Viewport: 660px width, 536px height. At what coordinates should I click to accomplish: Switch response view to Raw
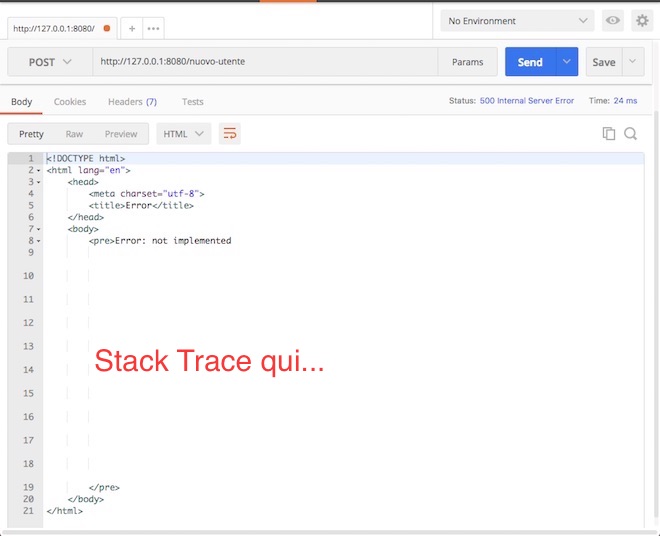point(74,134)
